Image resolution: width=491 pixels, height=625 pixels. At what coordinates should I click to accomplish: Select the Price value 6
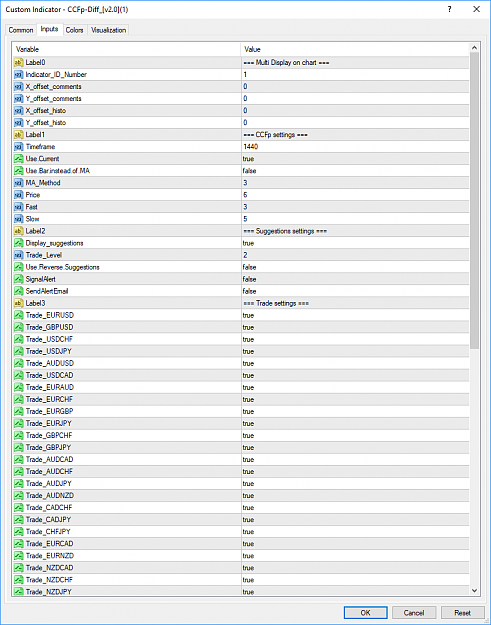click(x=245, y=195)
